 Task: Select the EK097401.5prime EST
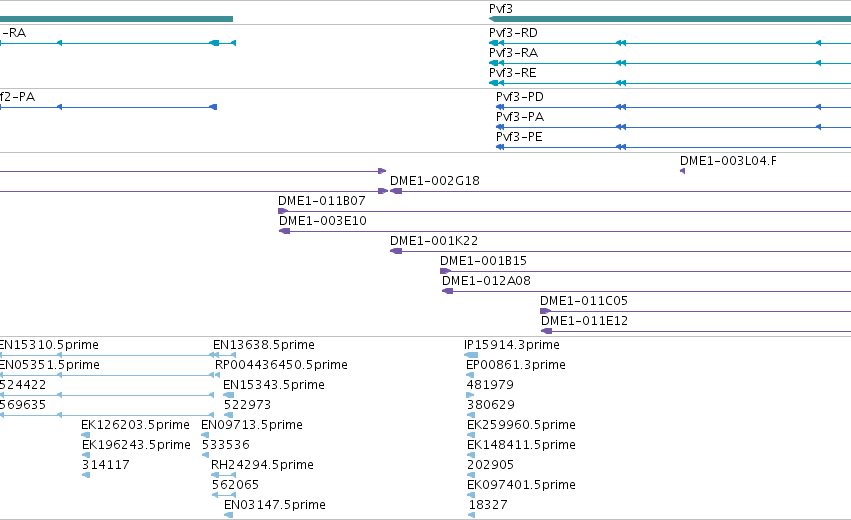point(521,485)
